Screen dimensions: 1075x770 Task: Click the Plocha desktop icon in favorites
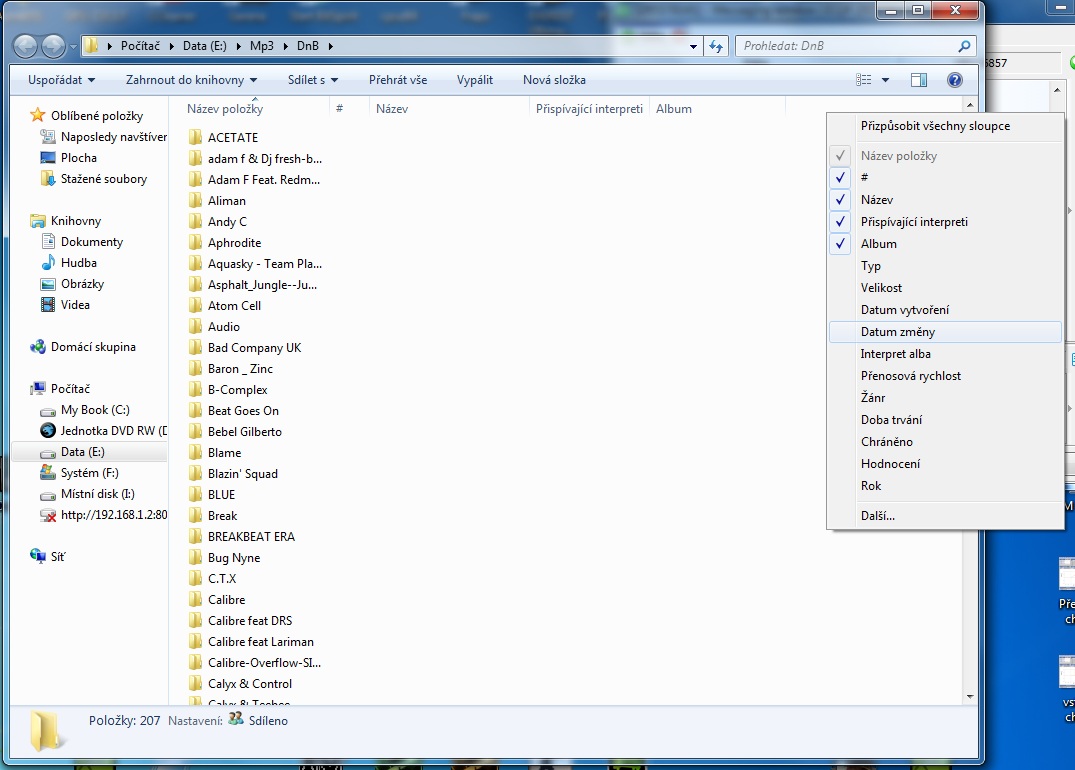point(48,158)
